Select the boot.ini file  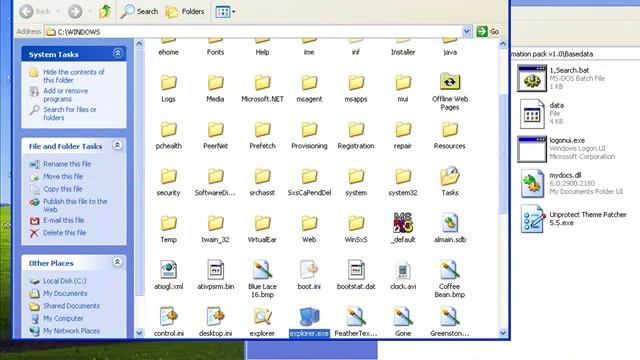[309, 275]
